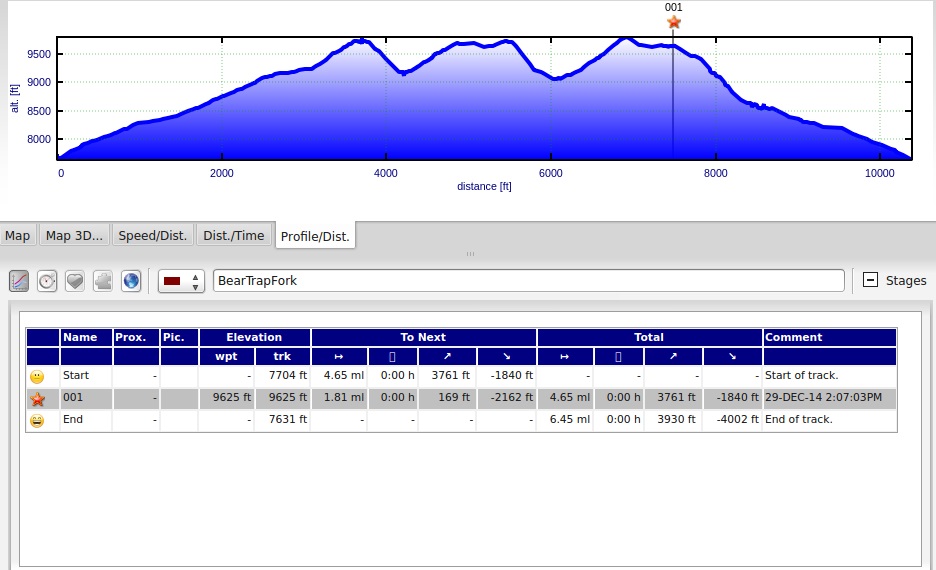Image resolution: width=936 pixels, height=570 pixels.
Task: Click the dark red track color swatch
Action: click(x=172, y=281)
